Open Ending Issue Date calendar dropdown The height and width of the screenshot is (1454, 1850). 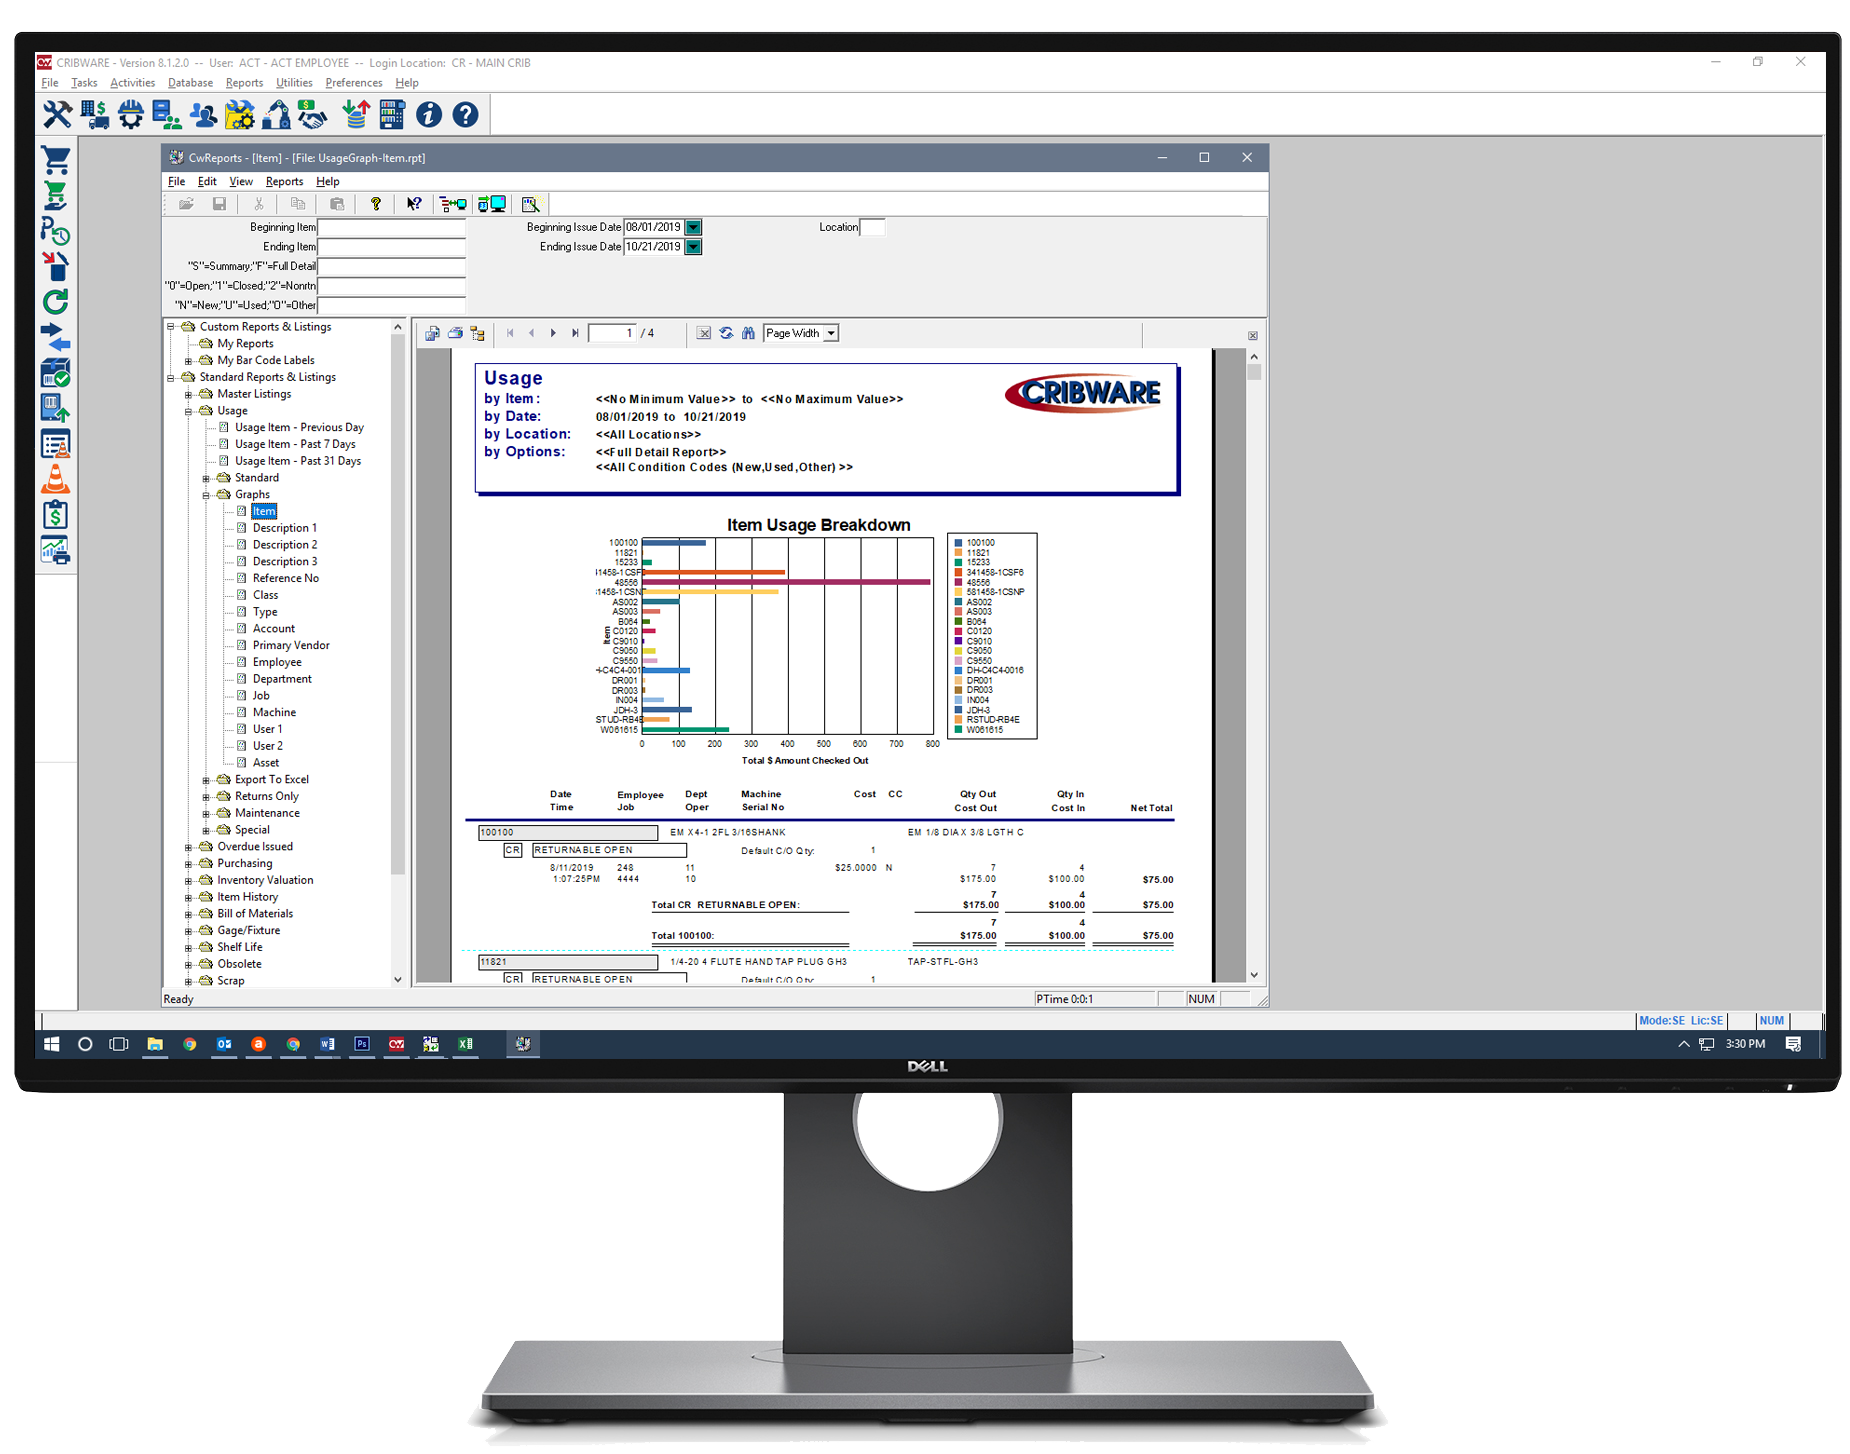[693, 247]
